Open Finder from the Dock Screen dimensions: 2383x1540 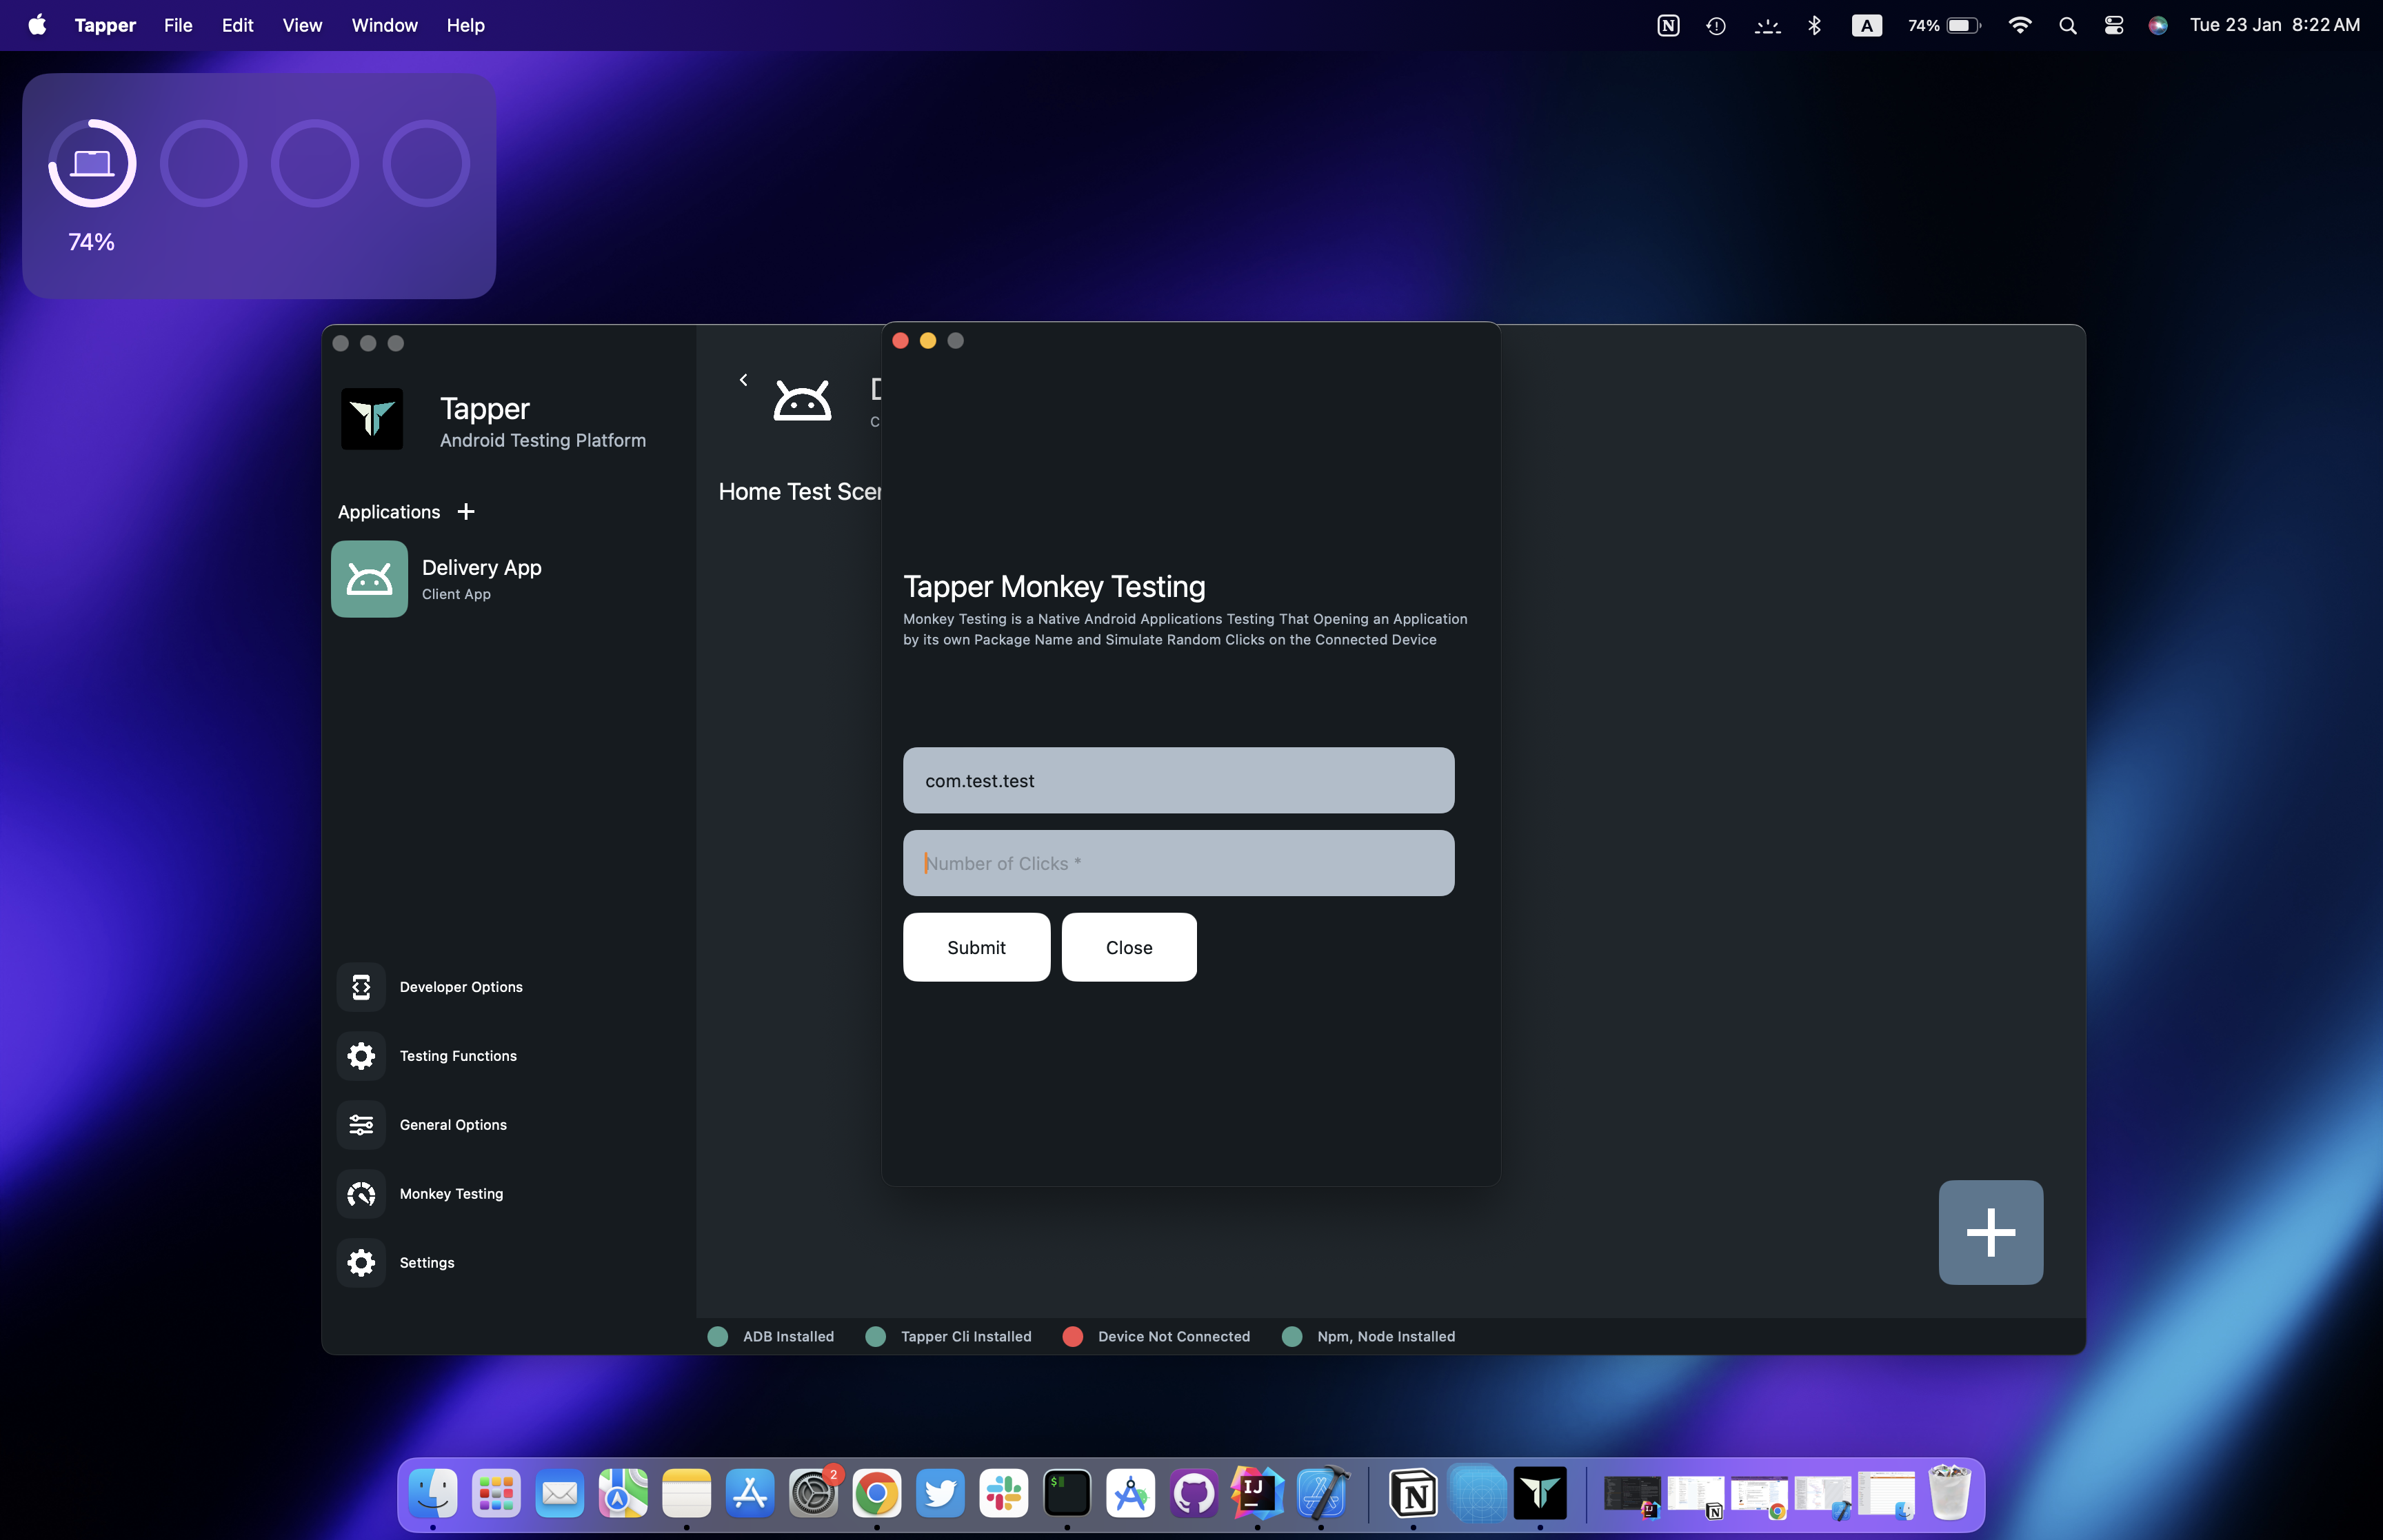pos(433,1494)
